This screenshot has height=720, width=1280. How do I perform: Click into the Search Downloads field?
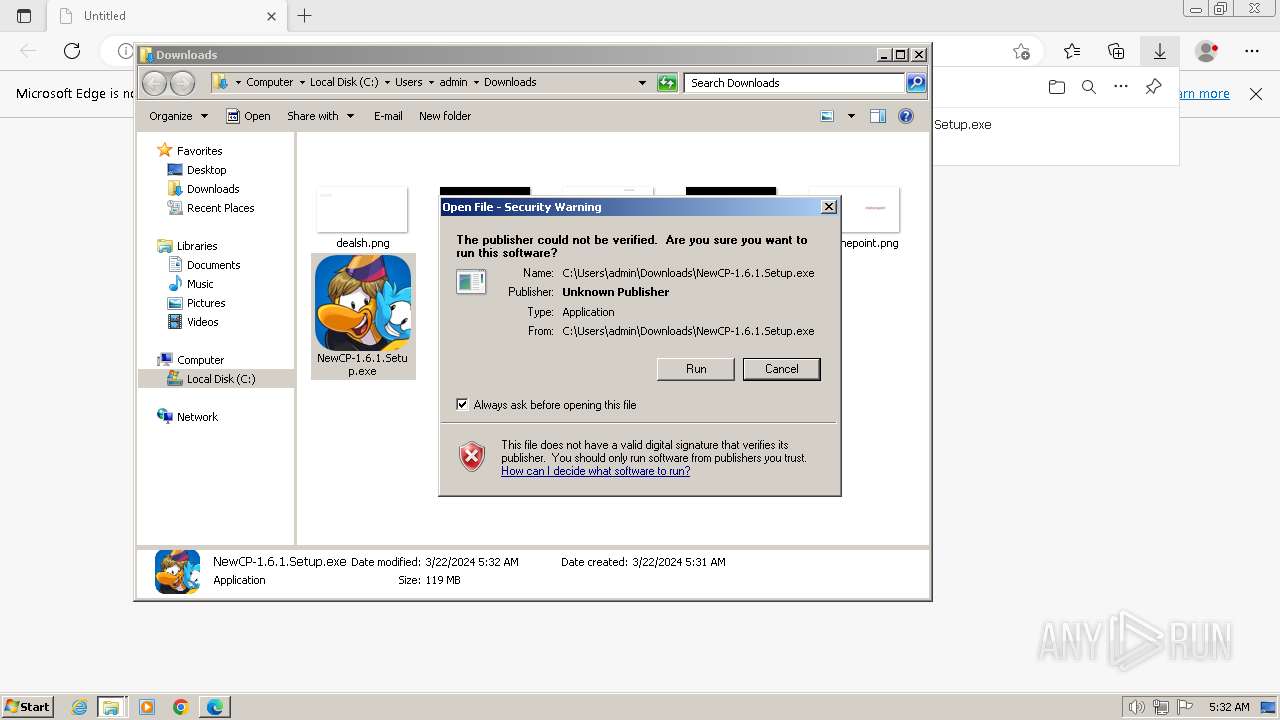click(795, 83)
